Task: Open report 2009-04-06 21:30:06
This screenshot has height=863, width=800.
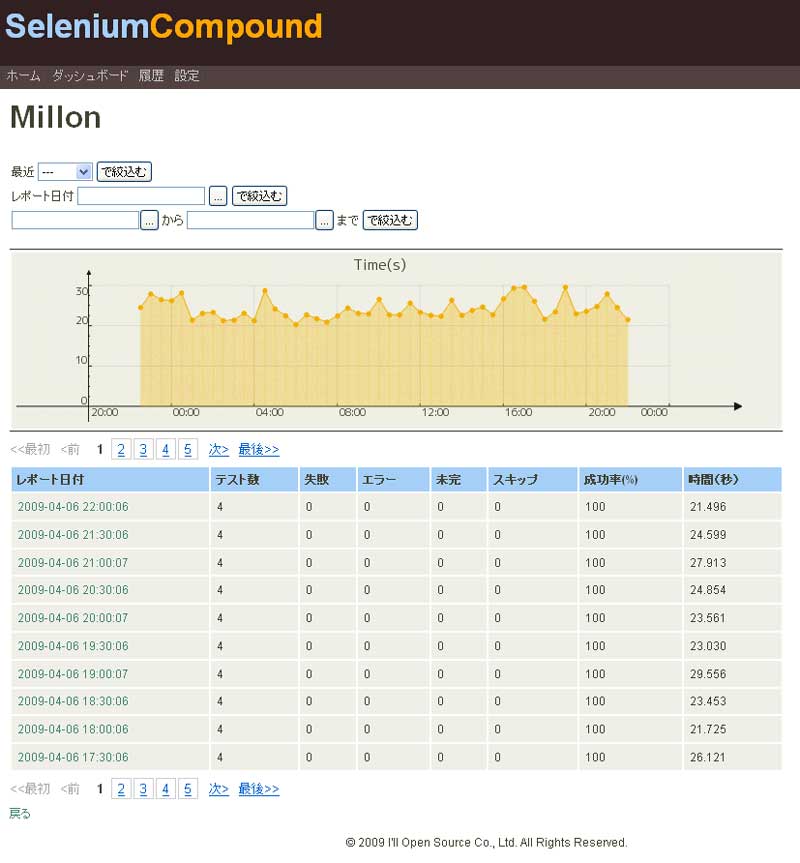Action: coord(73,535)
